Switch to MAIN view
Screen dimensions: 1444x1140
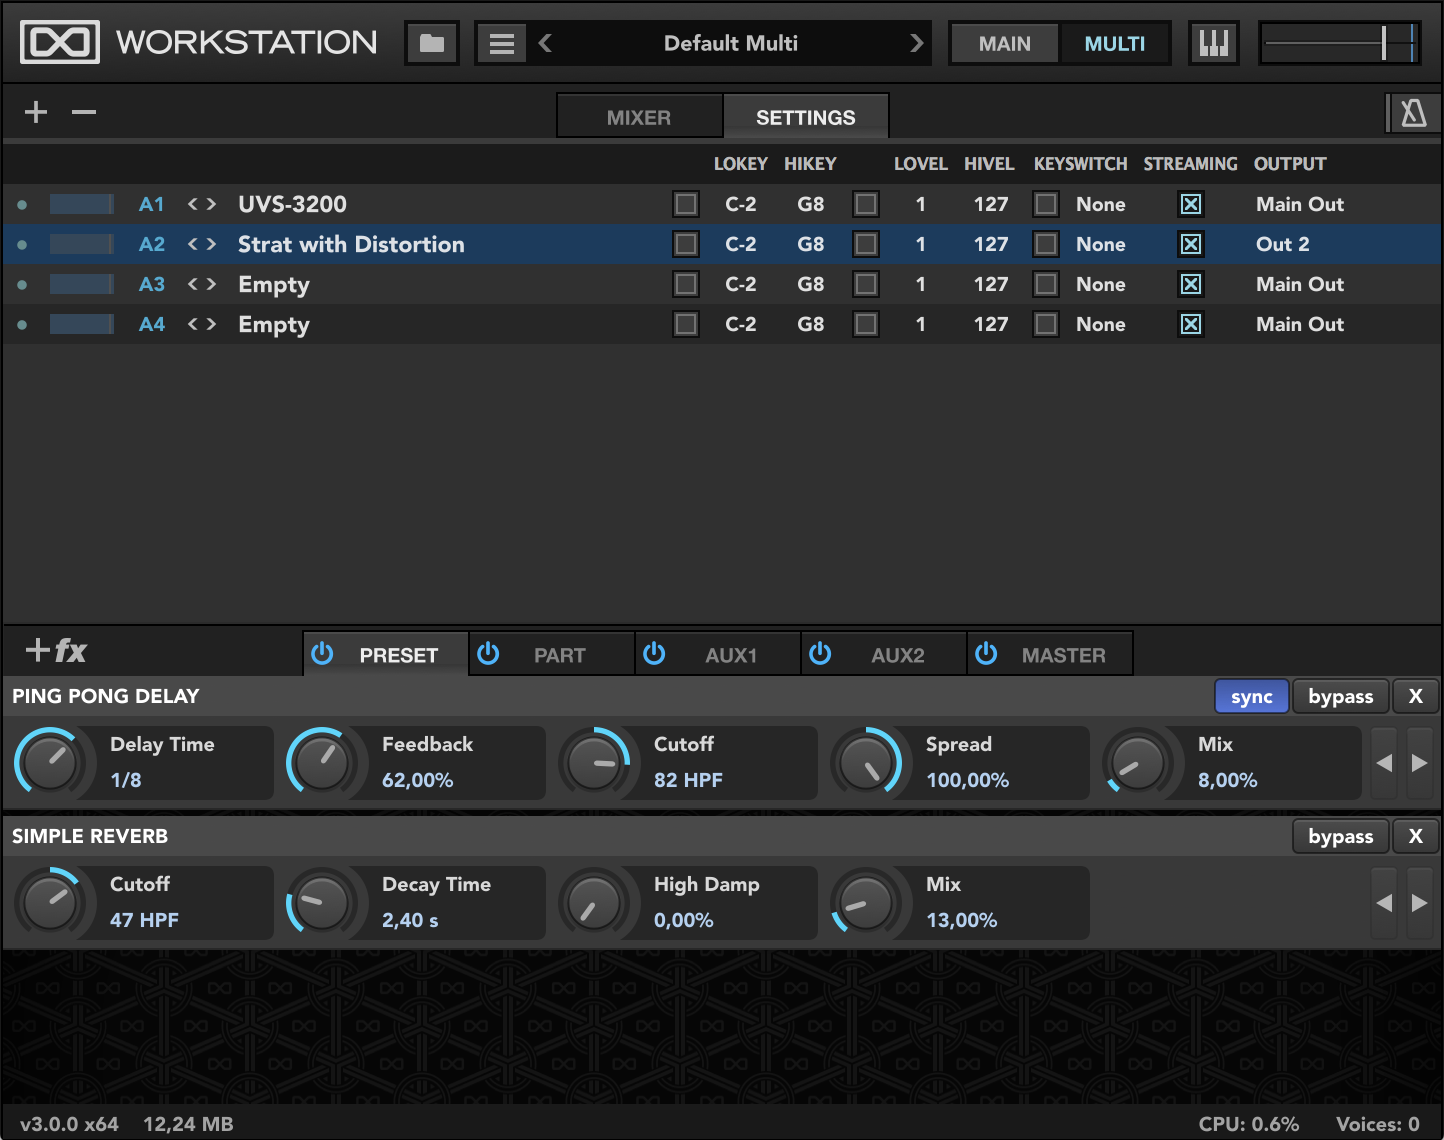click(x=1005, y=44)
